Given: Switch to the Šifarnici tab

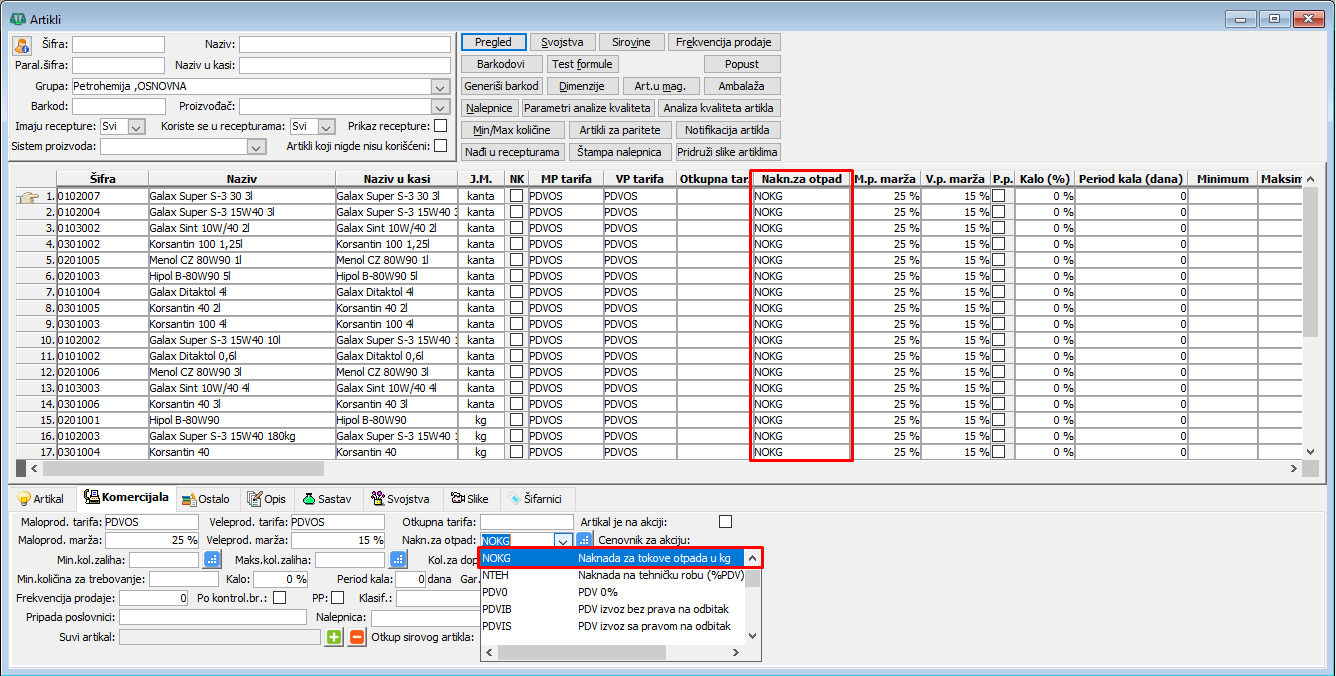Looking at the screenshot, I should [536, 499].
